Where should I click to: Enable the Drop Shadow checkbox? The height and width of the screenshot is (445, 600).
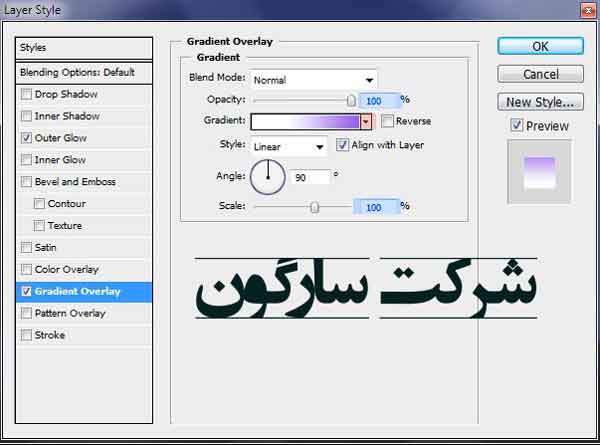coord(26,94)
